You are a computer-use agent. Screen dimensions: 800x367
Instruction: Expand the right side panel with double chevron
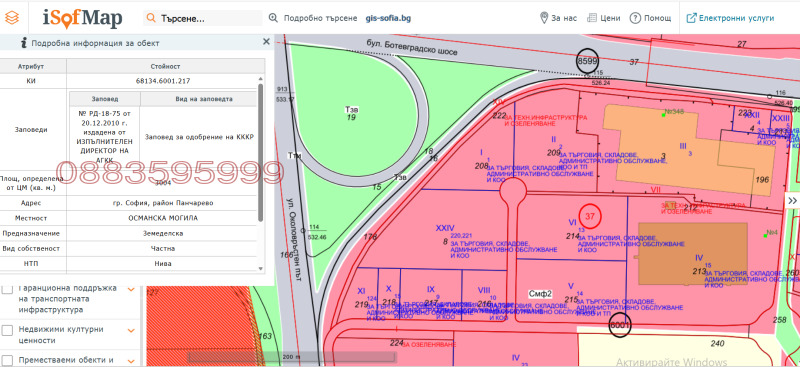pos(792,201)
